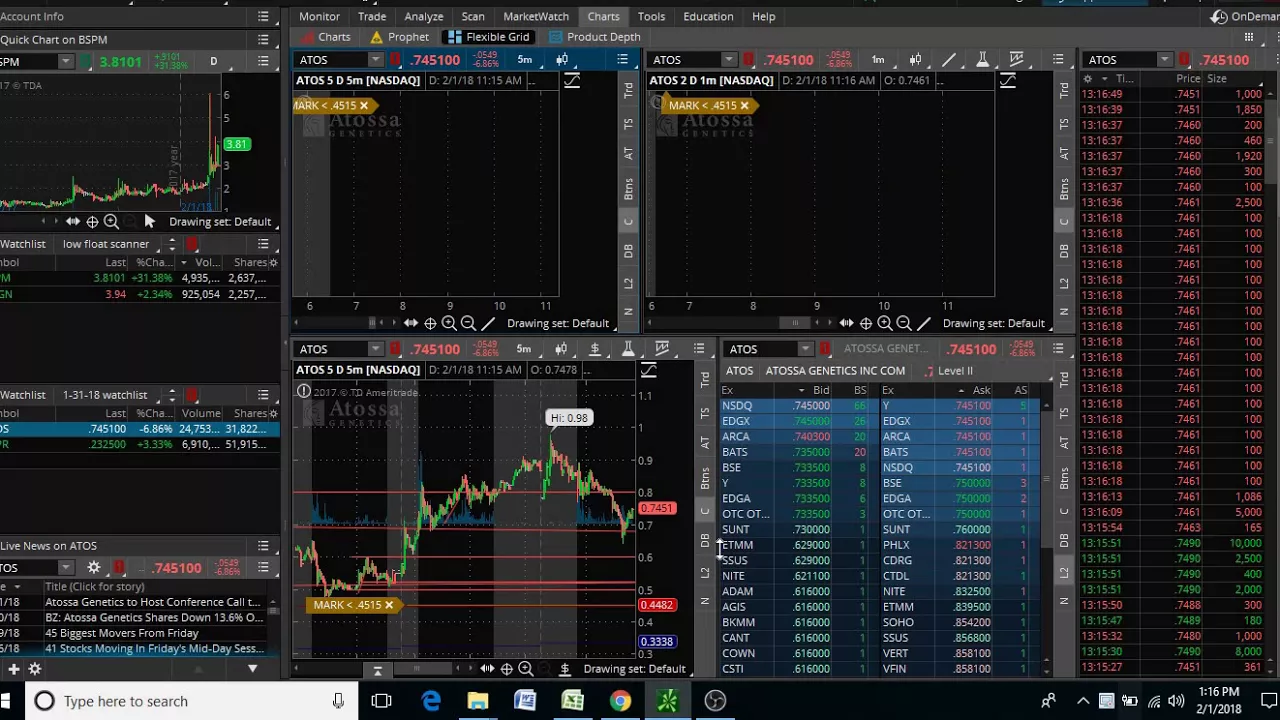Switch to the Scan tab
The image size is (1280, 720).
point(473,16)
